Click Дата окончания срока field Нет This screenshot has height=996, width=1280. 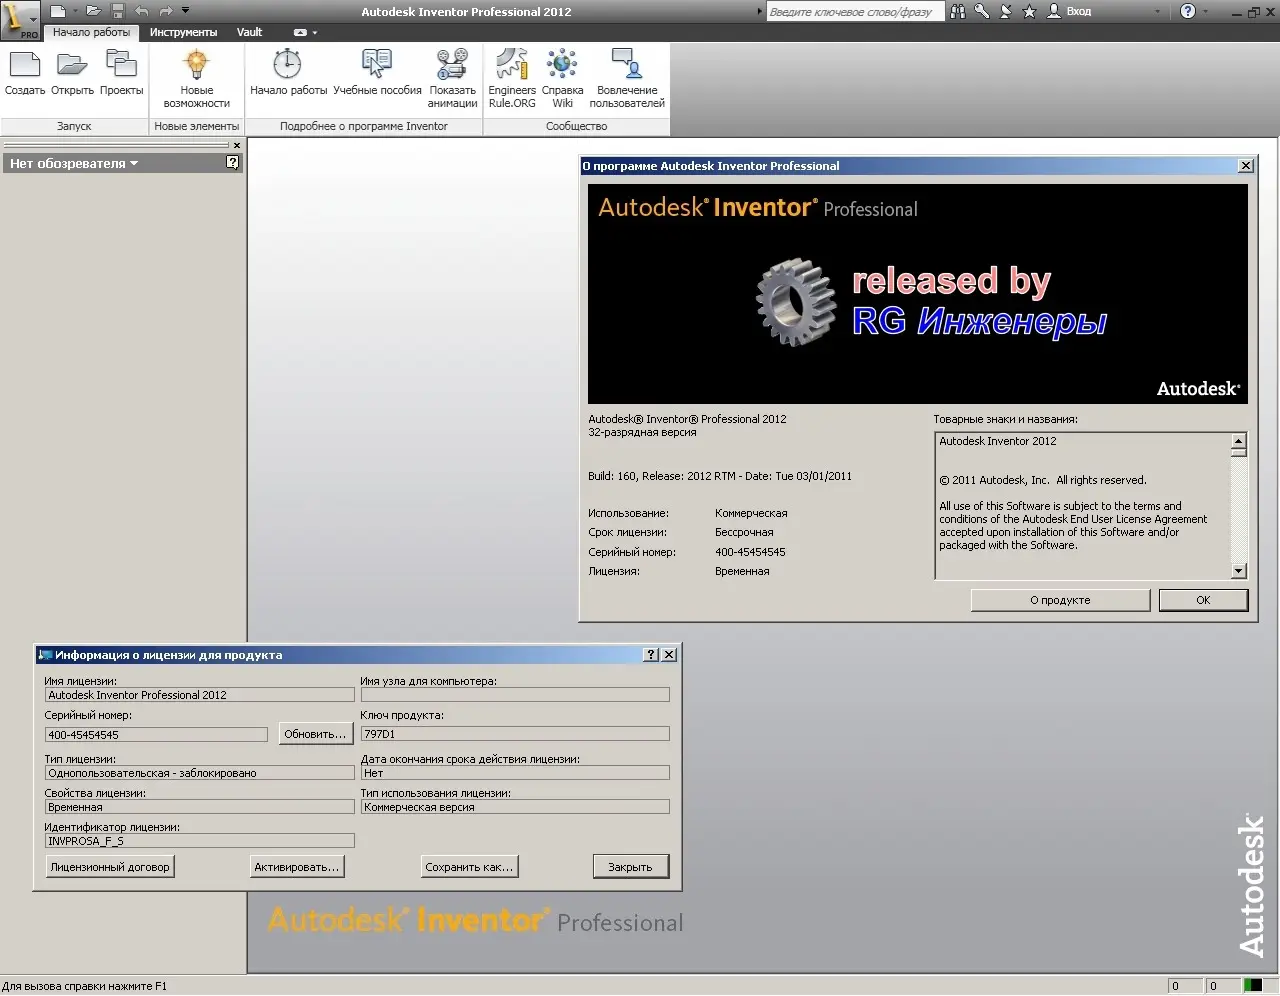coord(515,773)
